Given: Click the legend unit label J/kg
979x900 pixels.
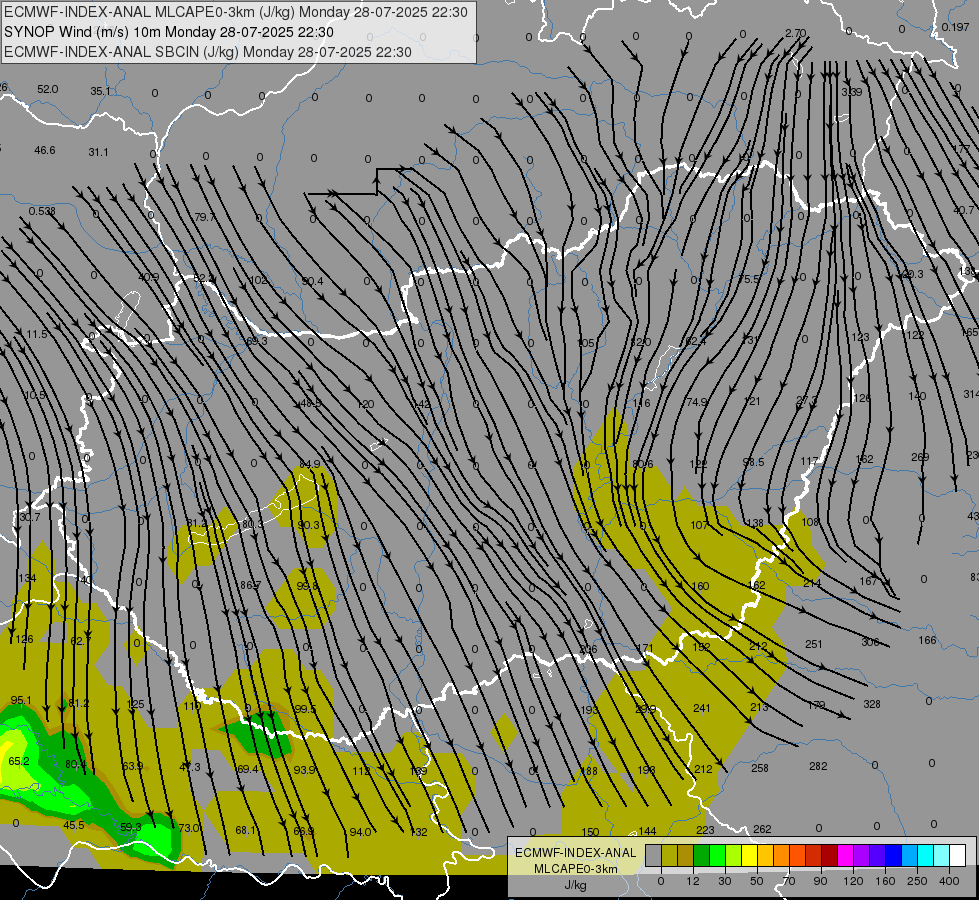Looking at the screenshot, I should point(575,885).
